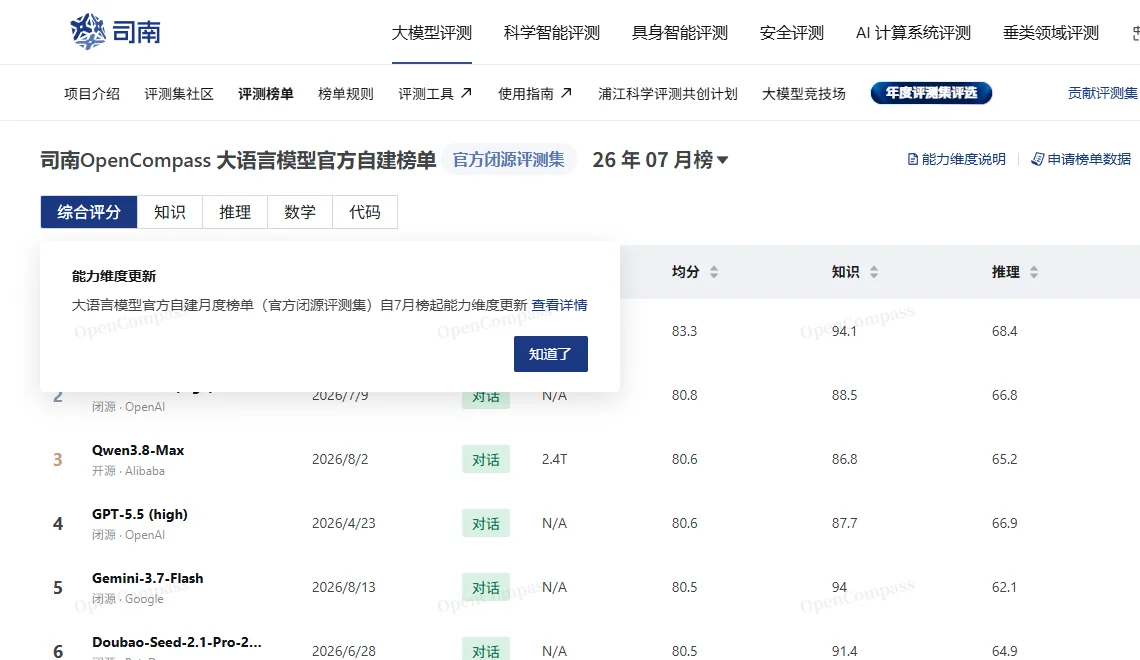
Task: Click the document icon beside 能力维度说明
Action: pyautogui.click(x=913, y=159)
